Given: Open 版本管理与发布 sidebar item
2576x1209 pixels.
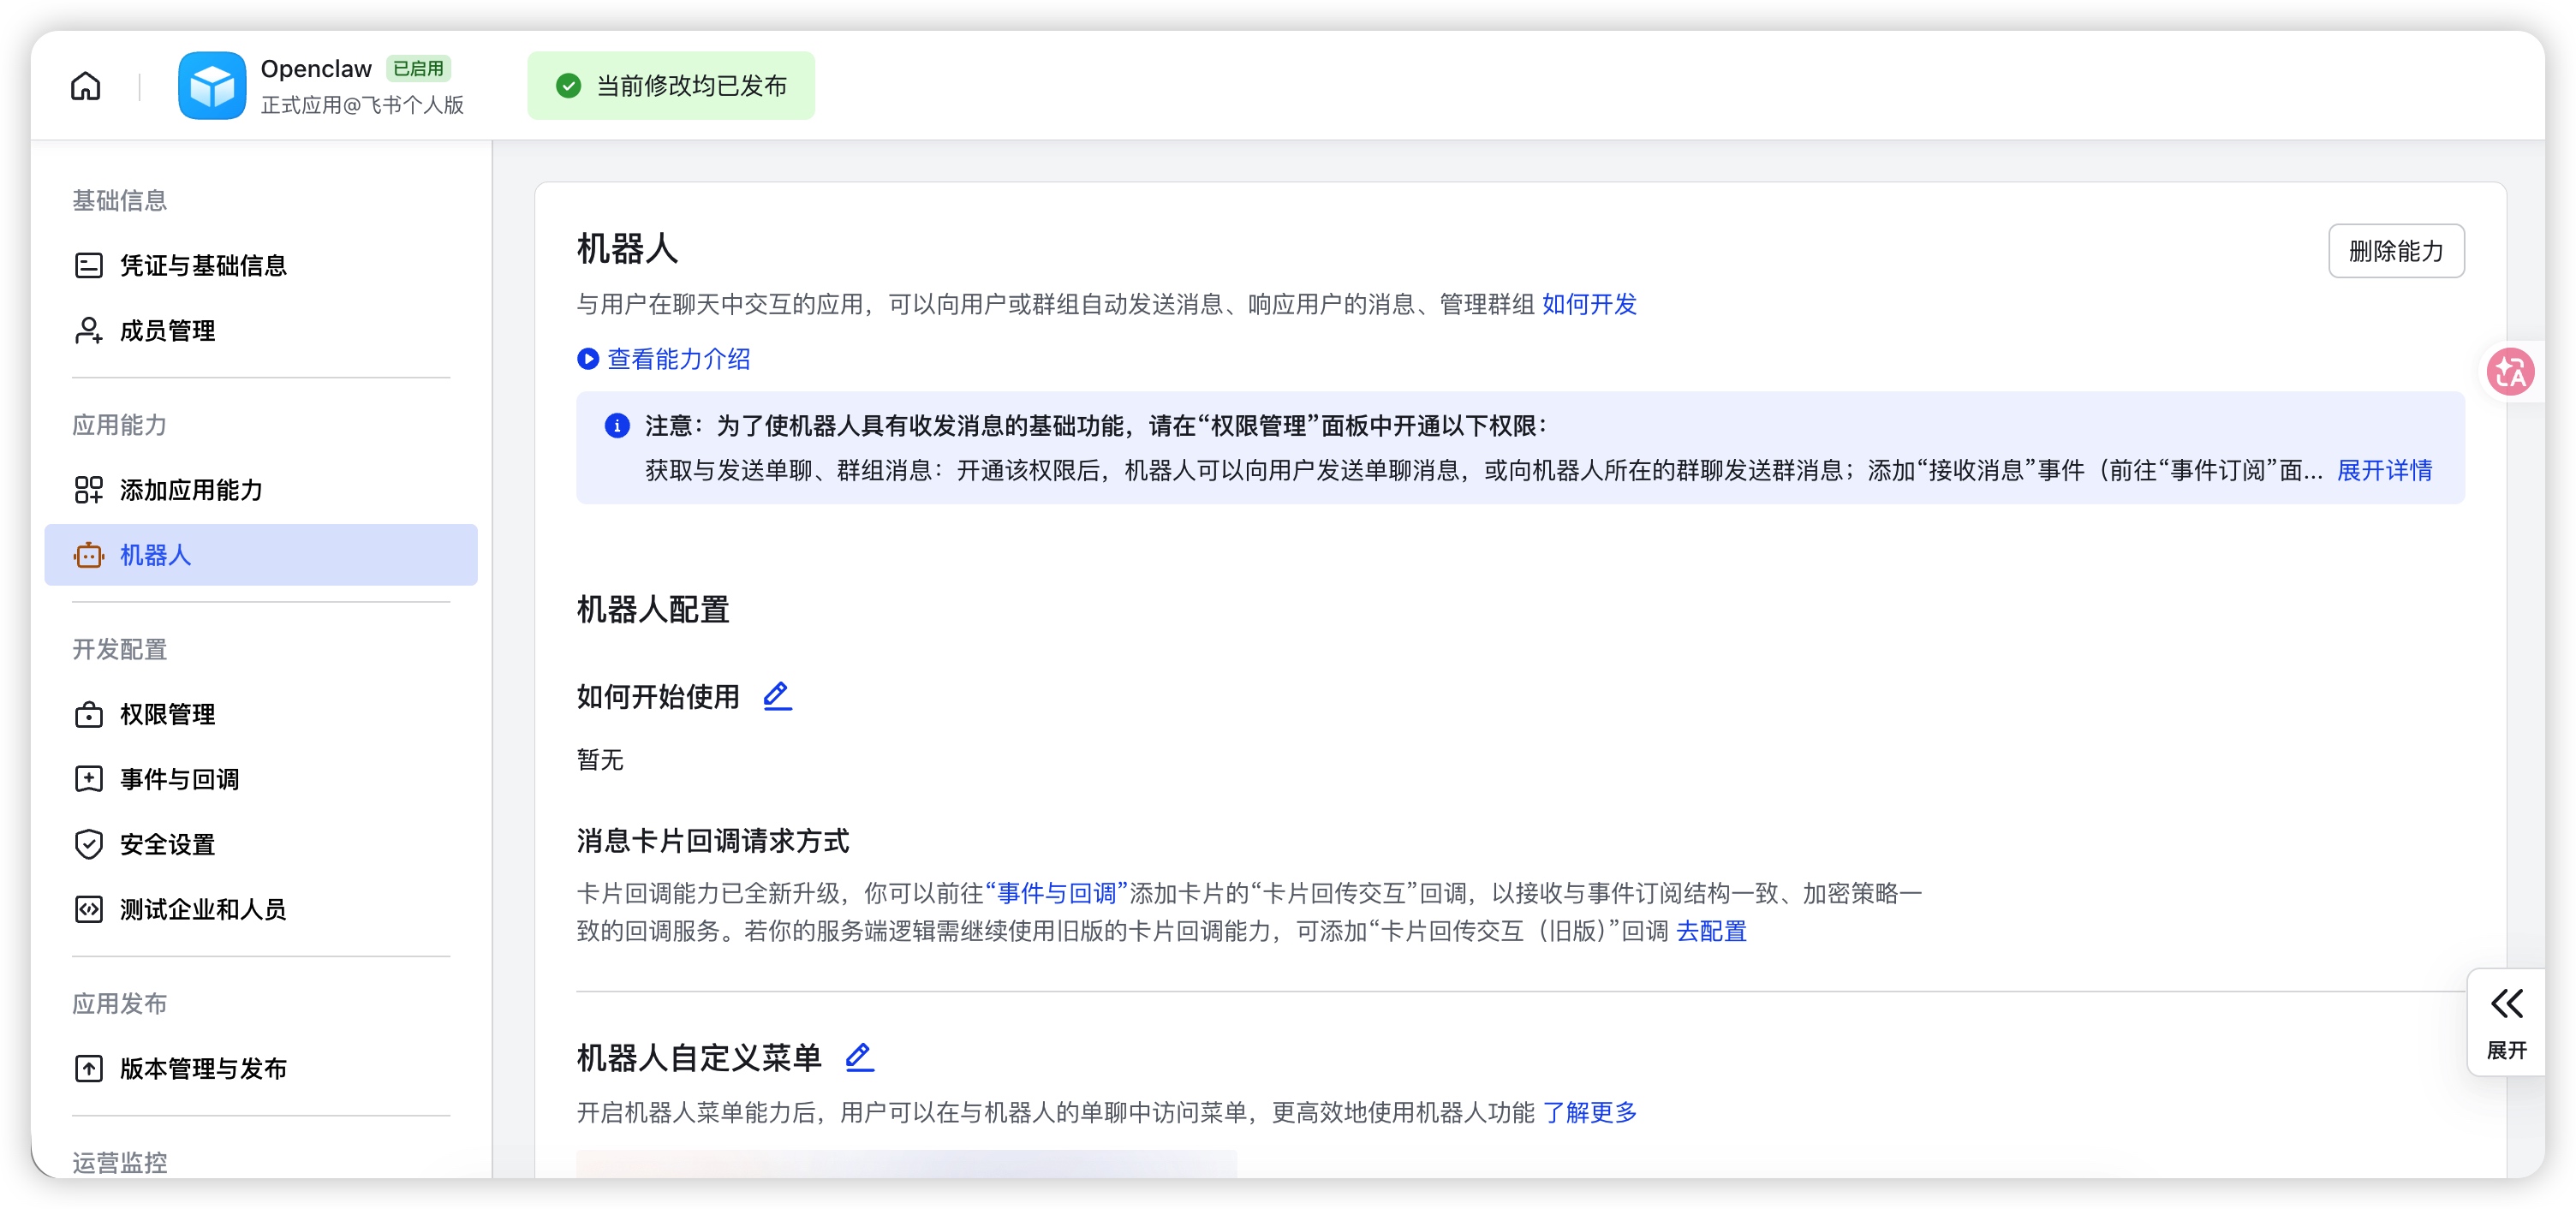Looking at the screenshot, I should tap(203, 1068).
